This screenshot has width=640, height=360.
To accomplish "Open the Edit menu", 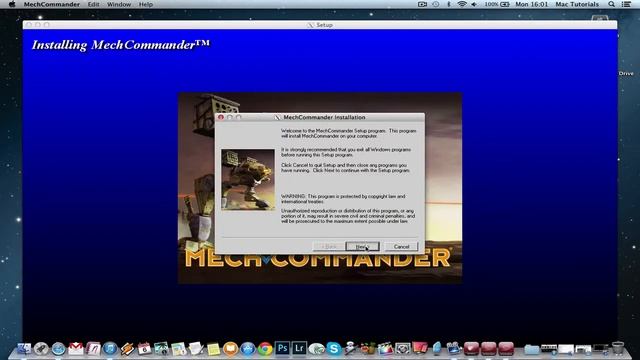I will tap(93, 4).
